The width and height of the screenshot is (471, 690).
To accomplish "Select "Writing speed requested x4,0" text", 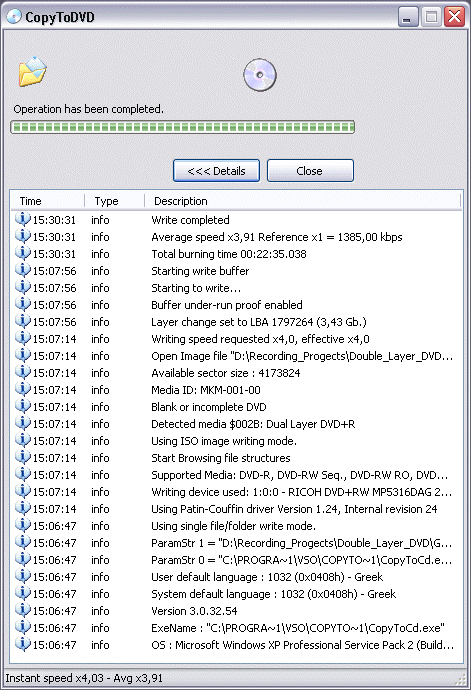I will click(x=260, y=339).
